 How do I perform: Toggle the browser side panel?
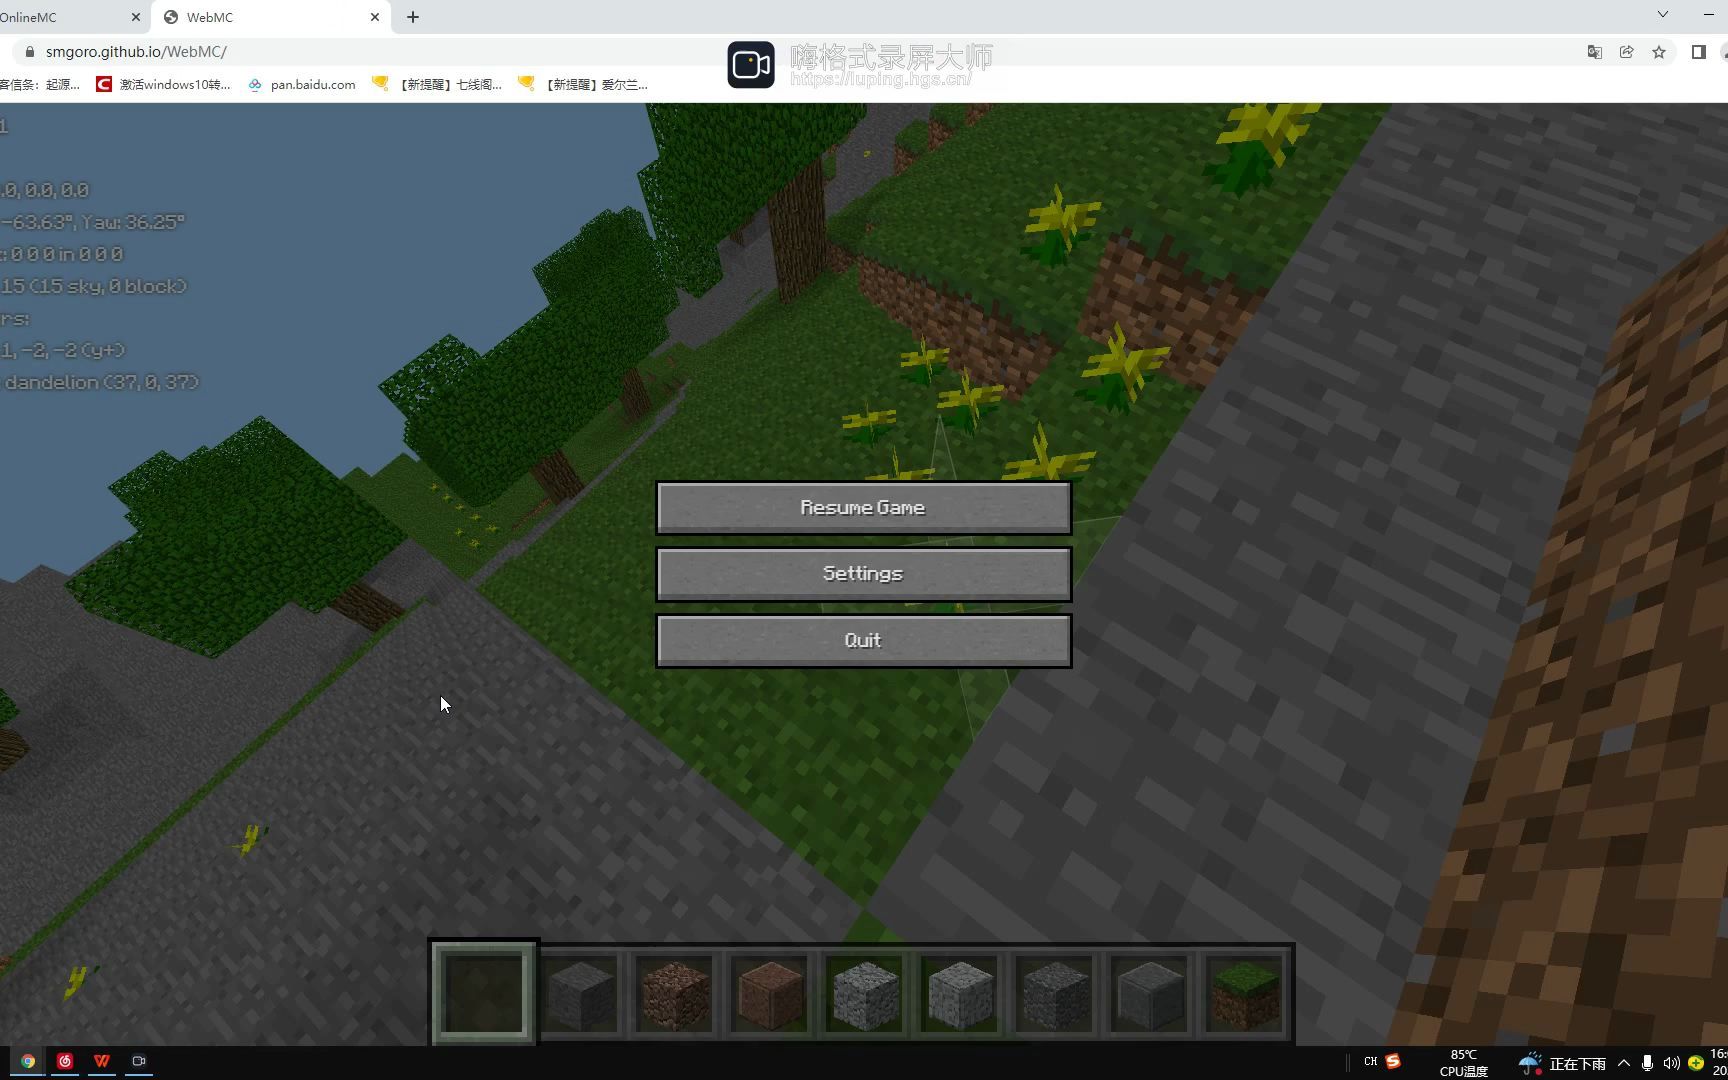[1697, 51]
